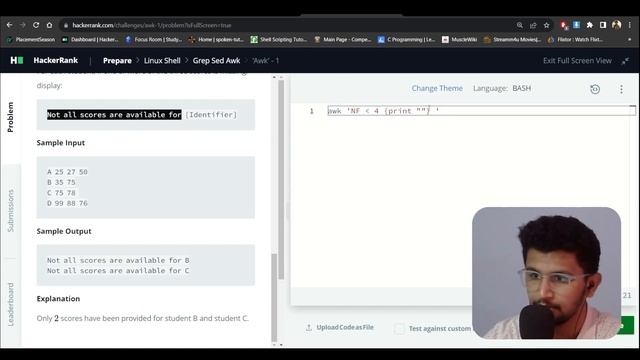
Task: Open the Shell Scripting Tuto bookmark
Action: click(279, 40)
